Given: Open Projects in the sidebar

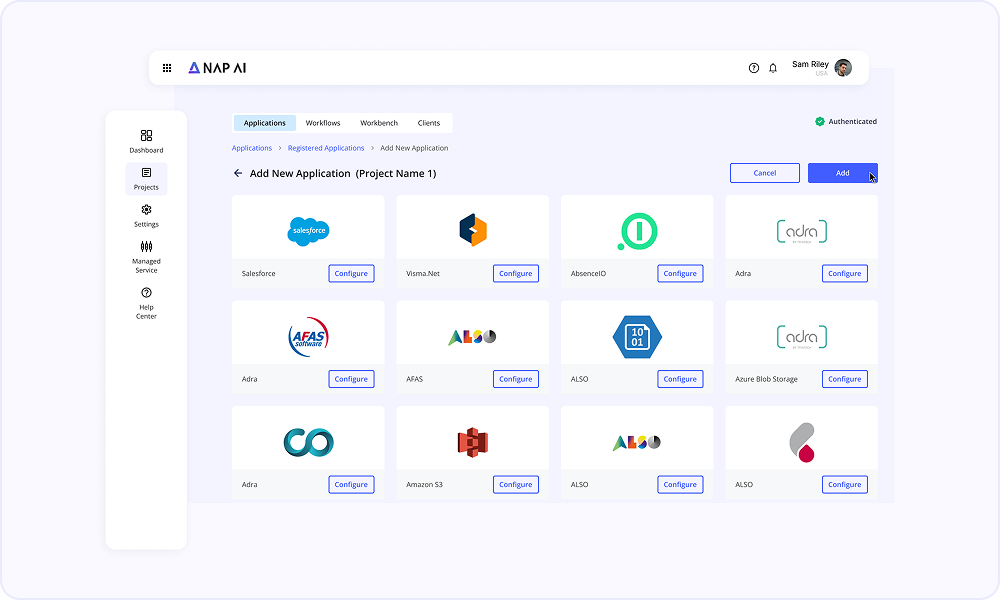Looking at the screenshot, I should [146, 179].
